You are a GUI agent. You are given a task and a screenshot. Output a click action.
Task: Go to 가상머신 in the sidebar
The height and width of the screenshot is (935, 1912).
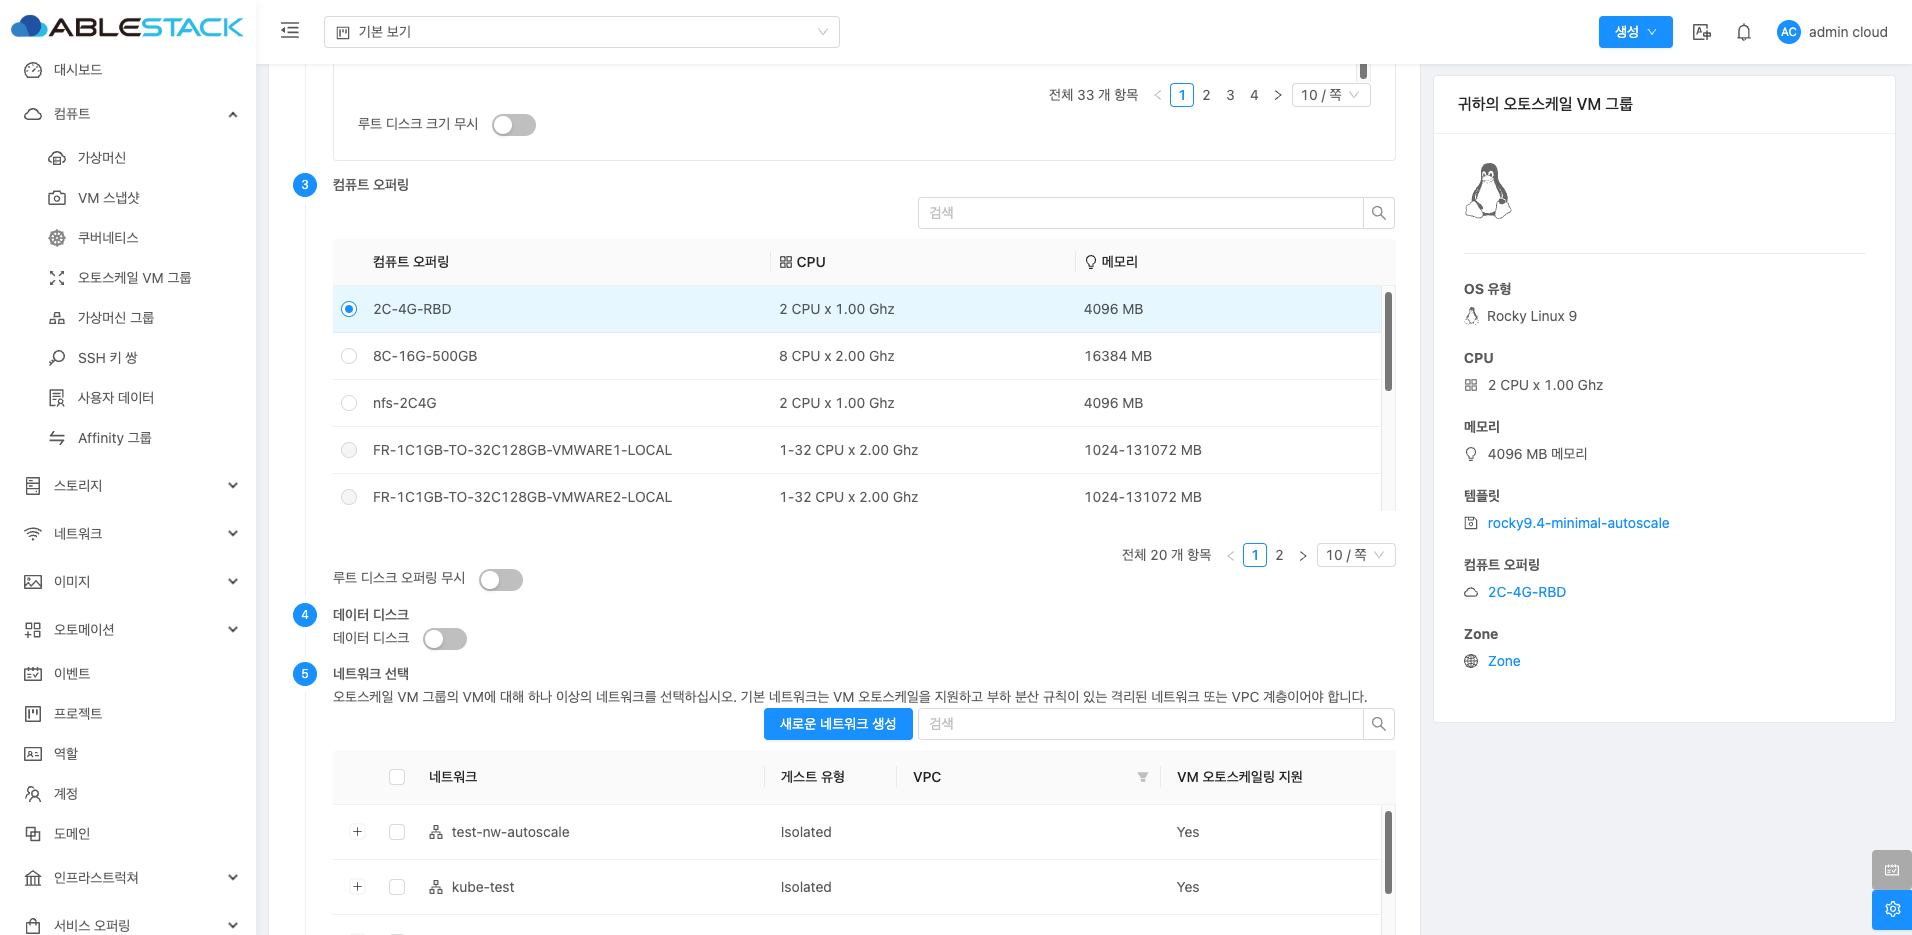102,158
